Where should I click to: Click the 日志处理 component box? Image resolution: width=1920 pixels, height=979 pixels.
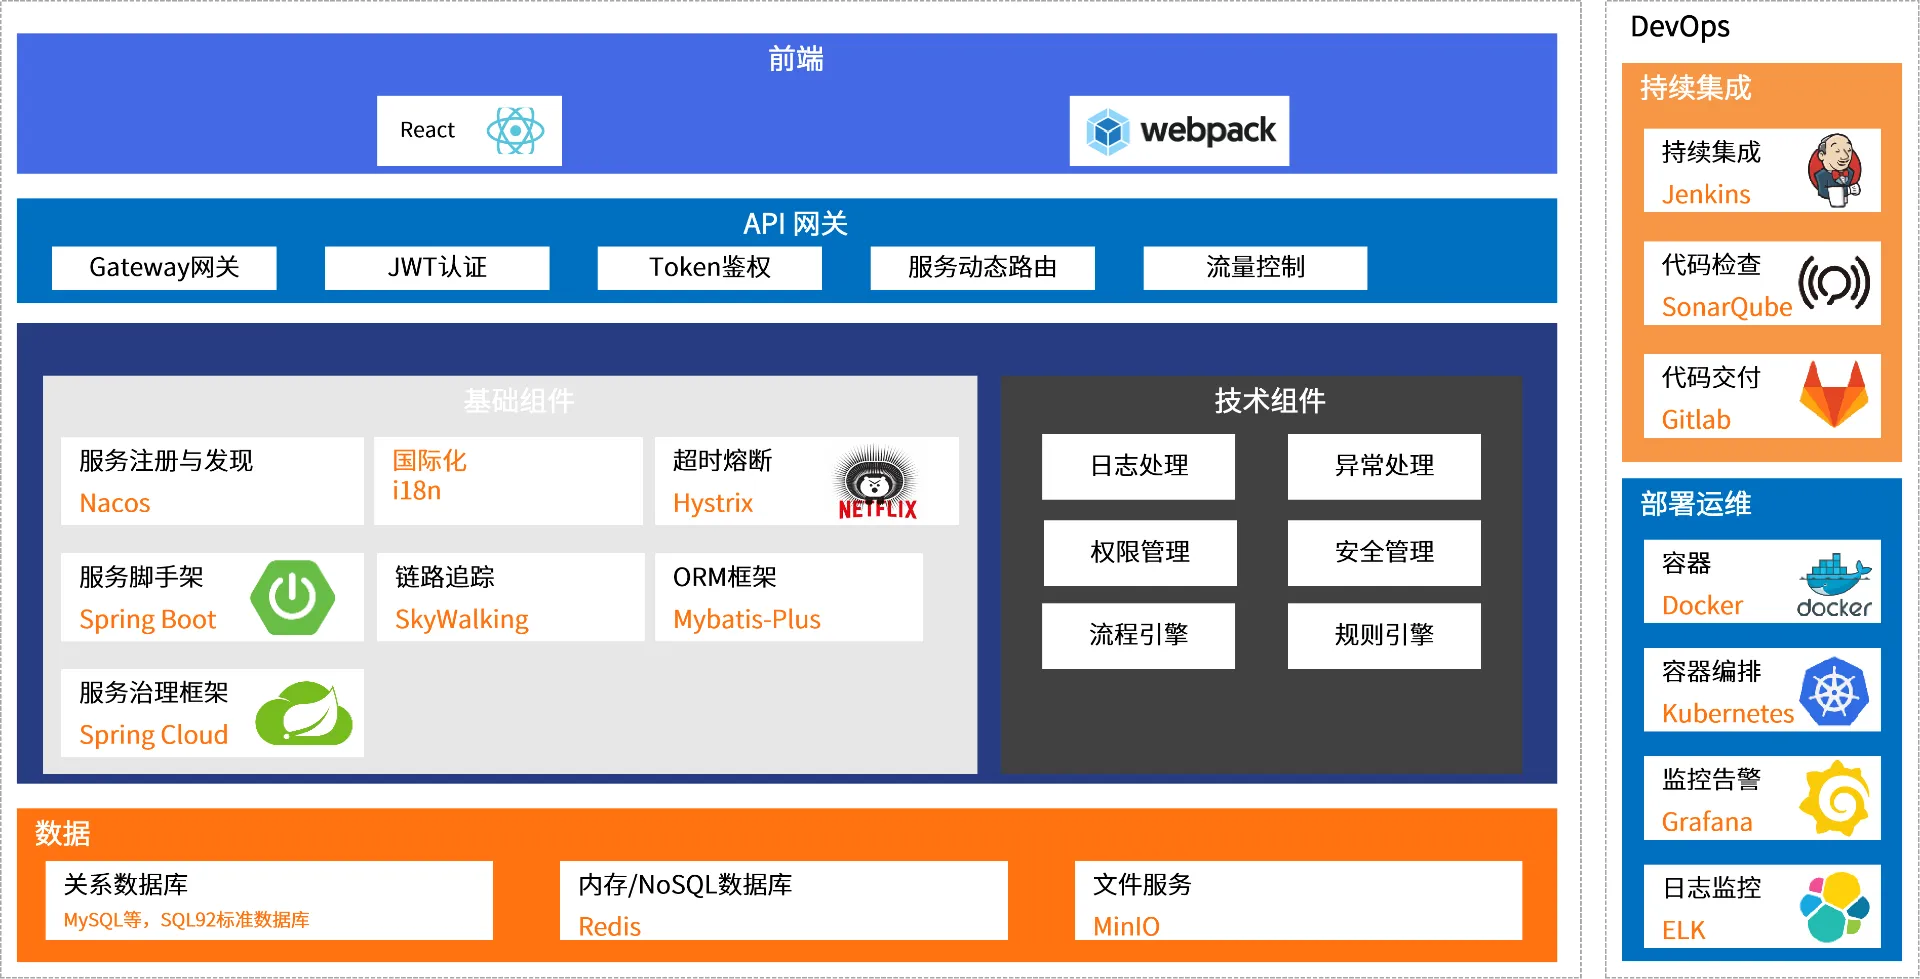tap(1138, 466)
